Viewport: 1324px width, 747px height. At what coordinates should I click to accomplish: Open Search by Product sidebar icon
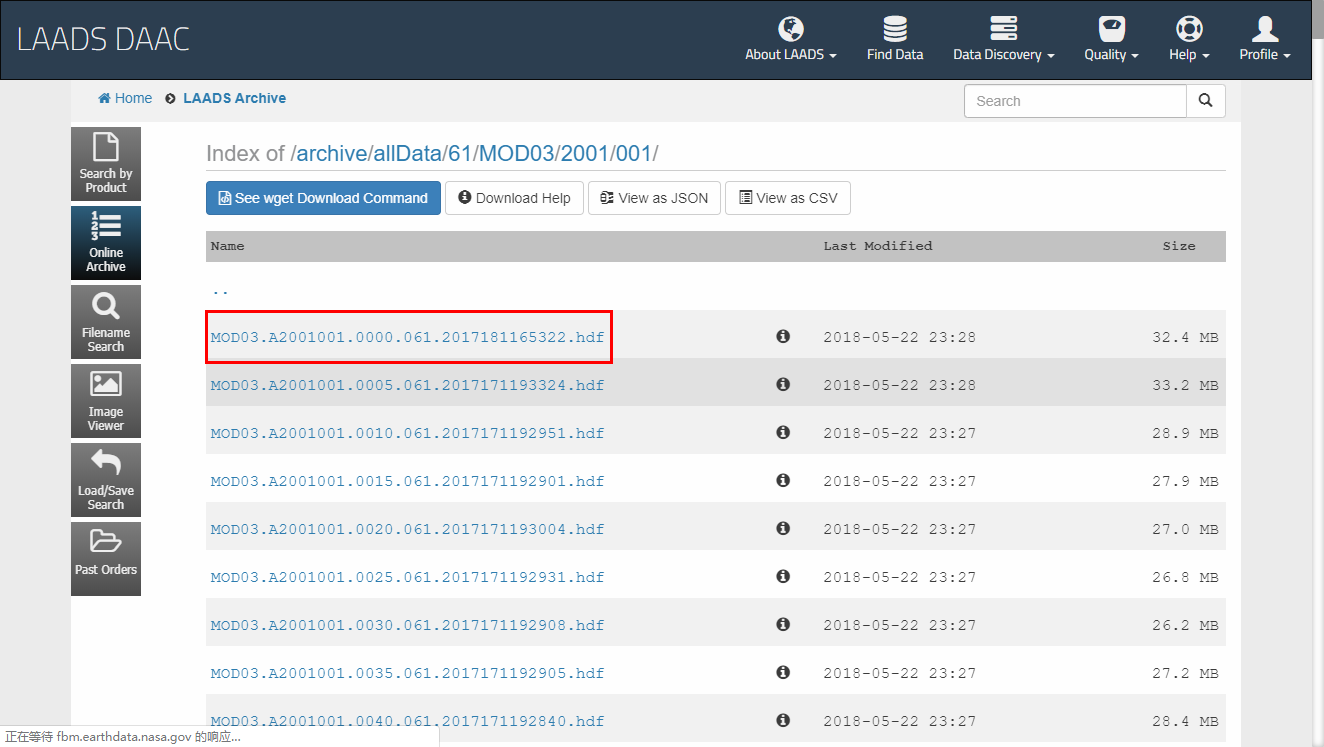106,164
